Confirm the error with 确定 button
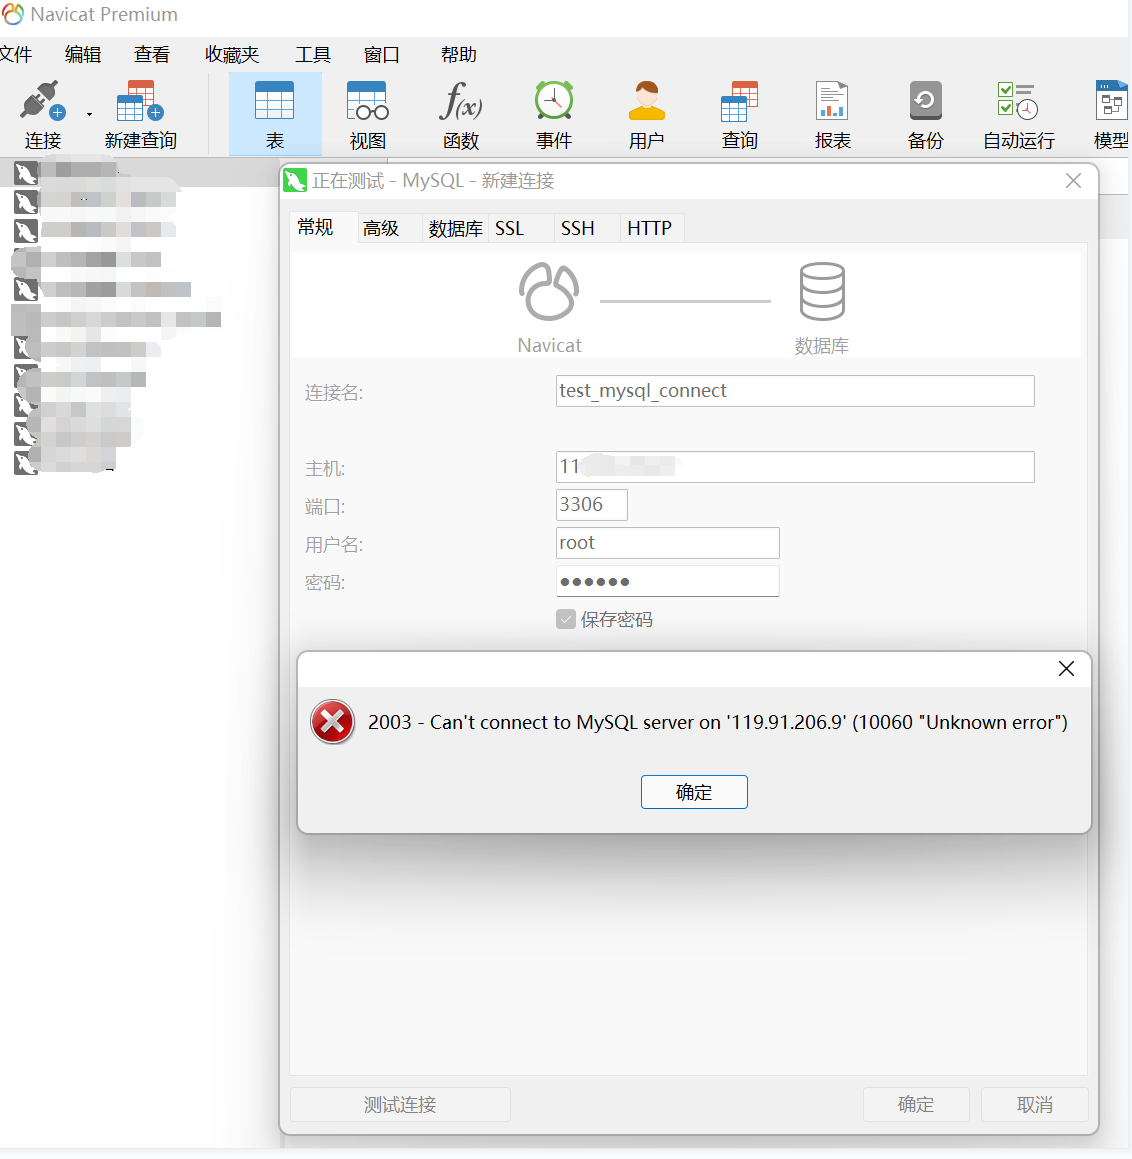 coord(693,792)
